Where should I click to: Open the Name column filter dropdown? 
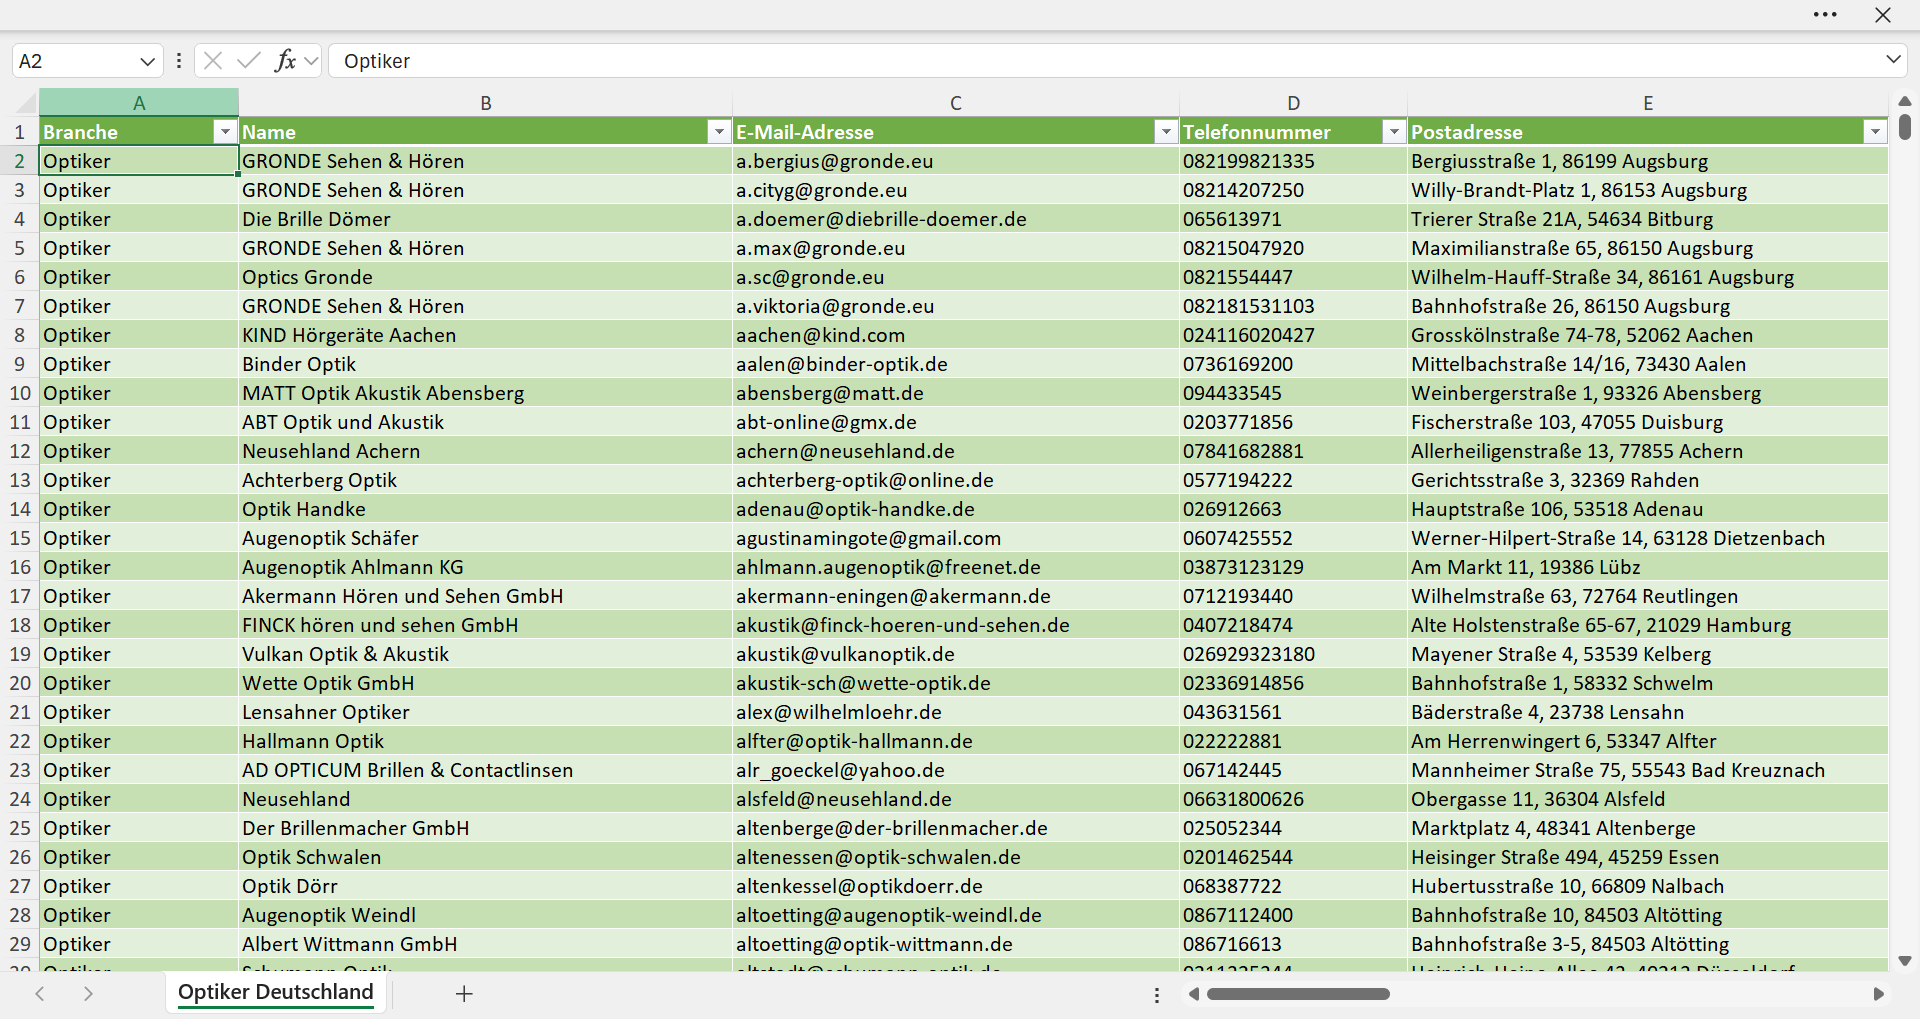click(x=719, y=132)
